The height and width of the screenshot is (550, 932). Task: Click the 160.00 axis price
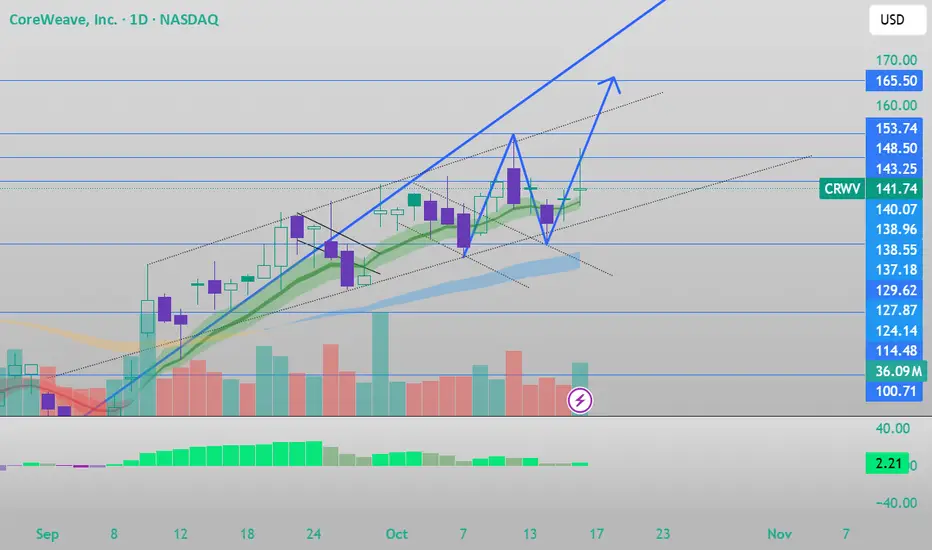pos(896,105)
